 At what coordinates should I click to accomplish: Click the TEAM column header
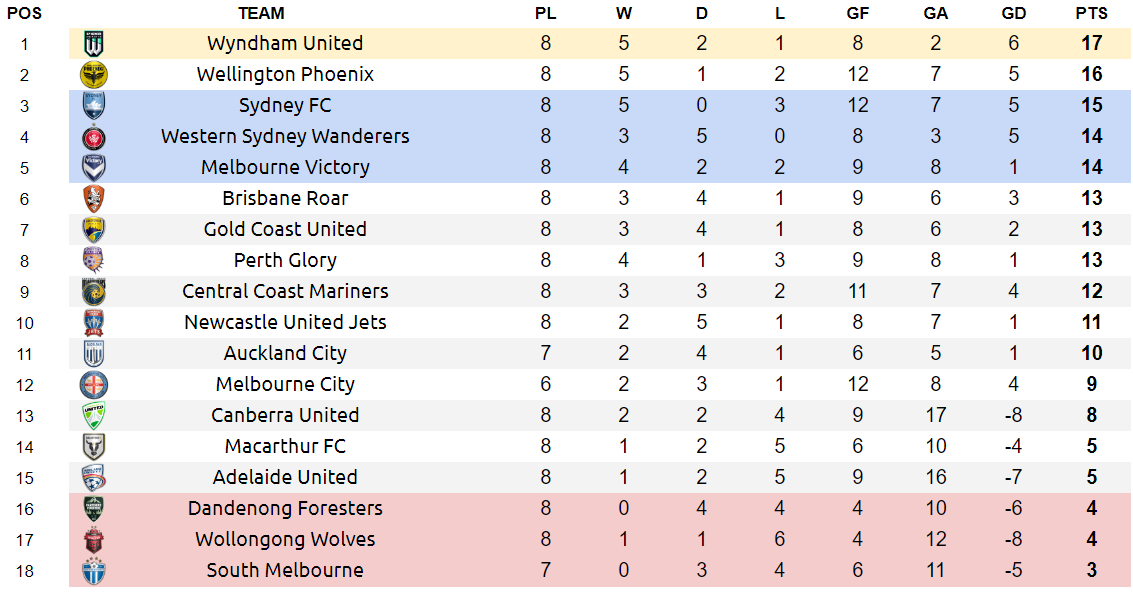(x=261, y=13)
